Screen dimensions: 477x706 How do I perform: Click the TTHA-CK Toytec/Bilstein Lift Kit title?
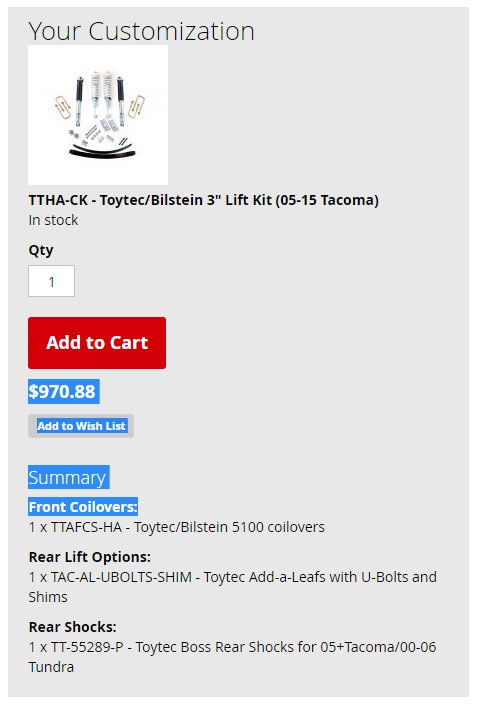point(204,200)
